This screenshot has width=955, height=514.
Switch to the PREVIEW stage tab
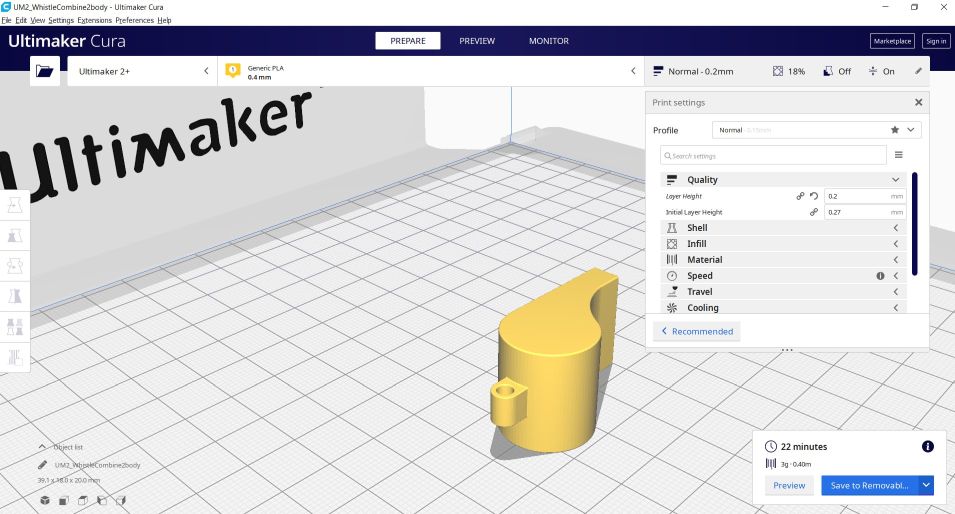(x=477, y=41)
